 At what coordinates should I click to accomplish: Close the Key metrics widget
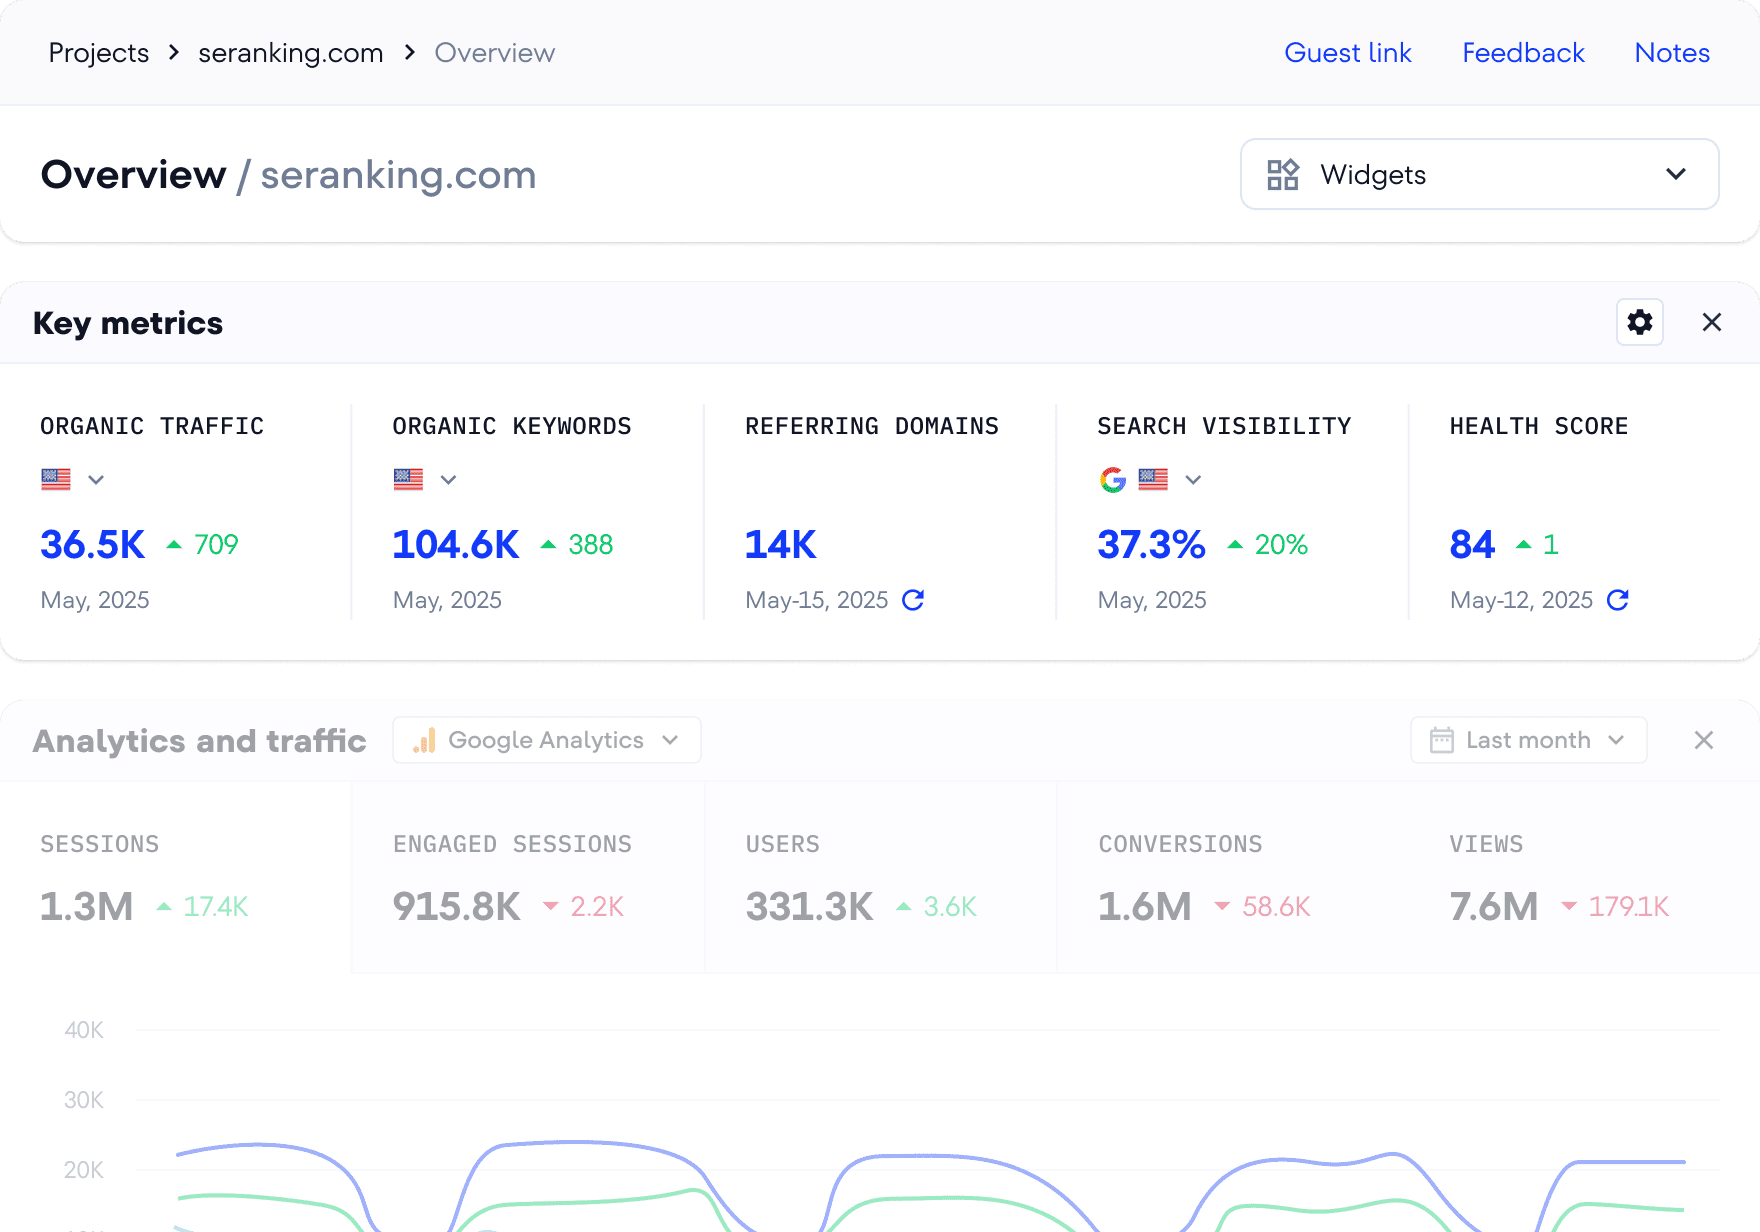click(x=1713, y=322)
